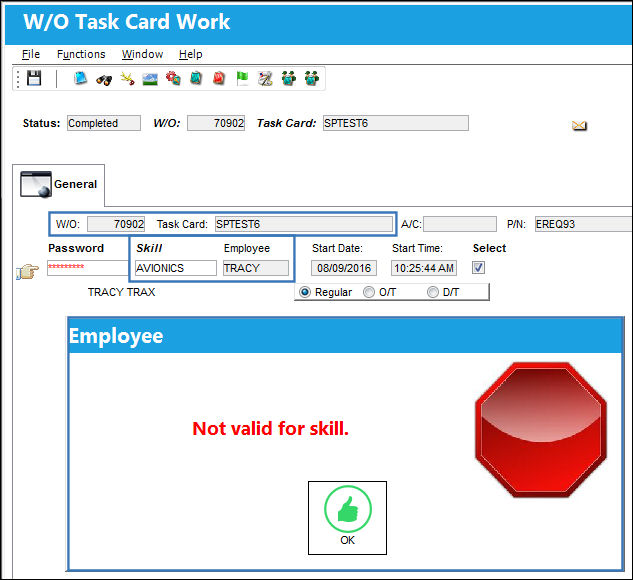Click the red stop sign icon

tap(541, 429)
